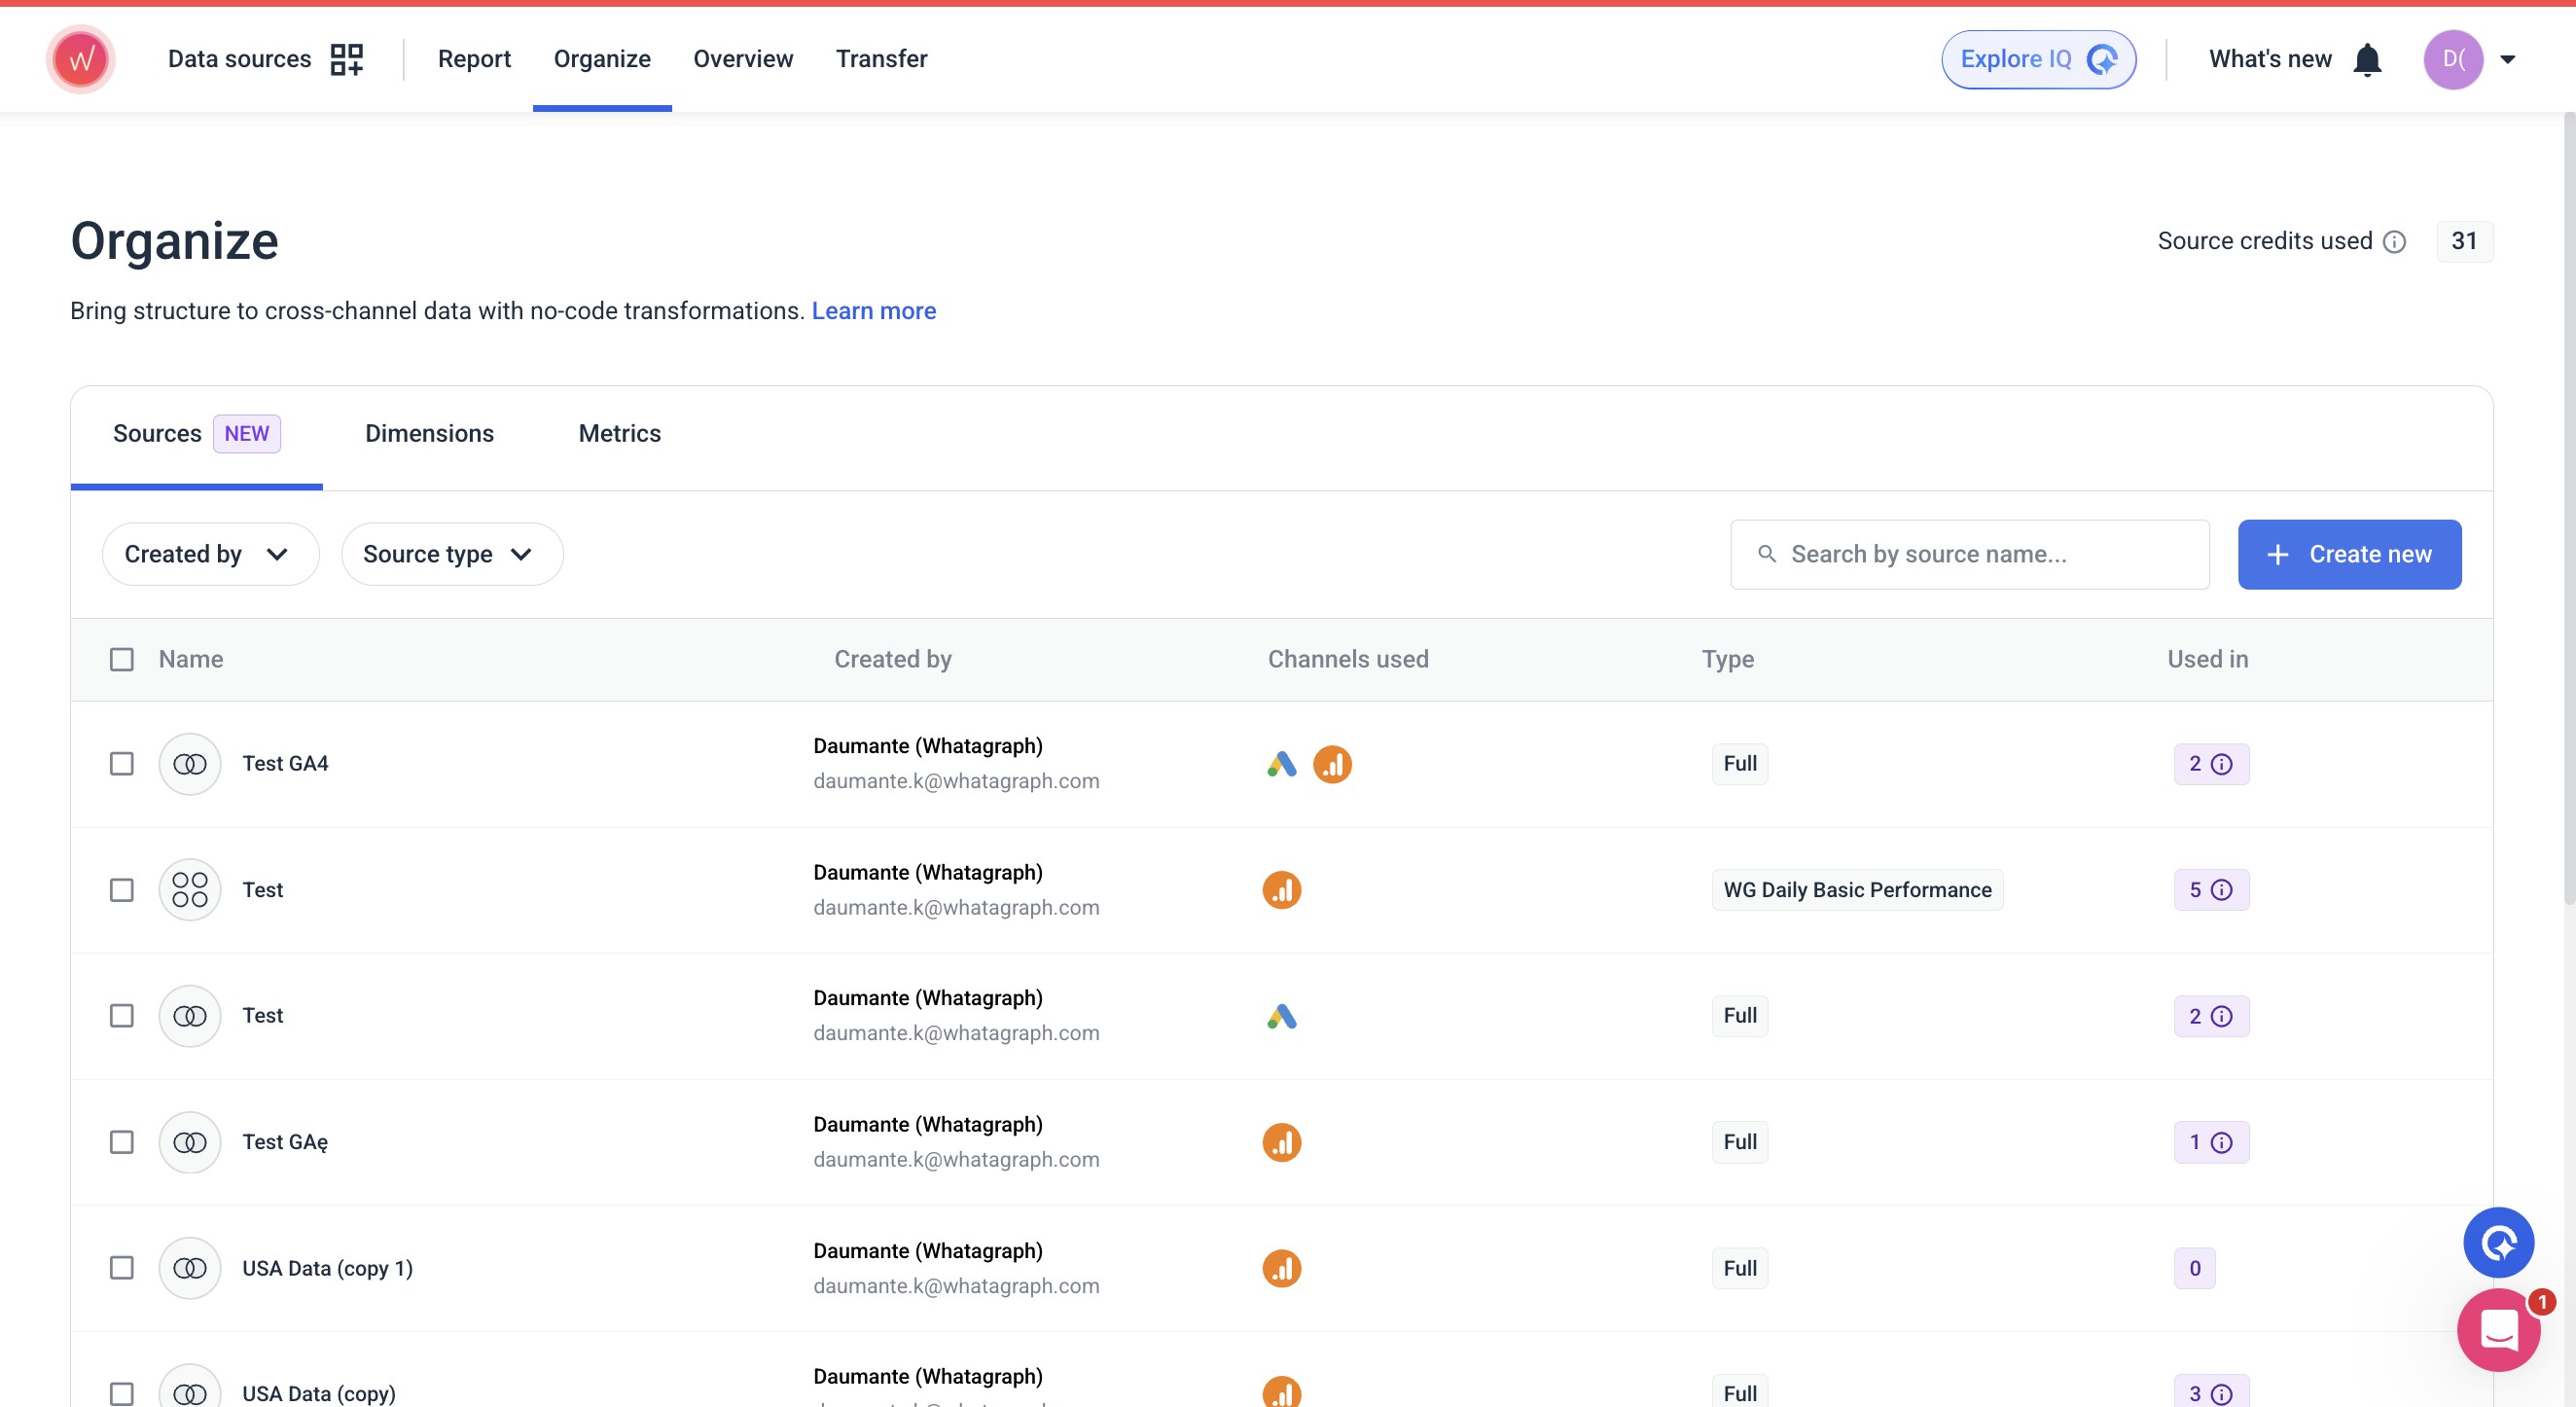Check the box for Test GA4

pos(121,764)
